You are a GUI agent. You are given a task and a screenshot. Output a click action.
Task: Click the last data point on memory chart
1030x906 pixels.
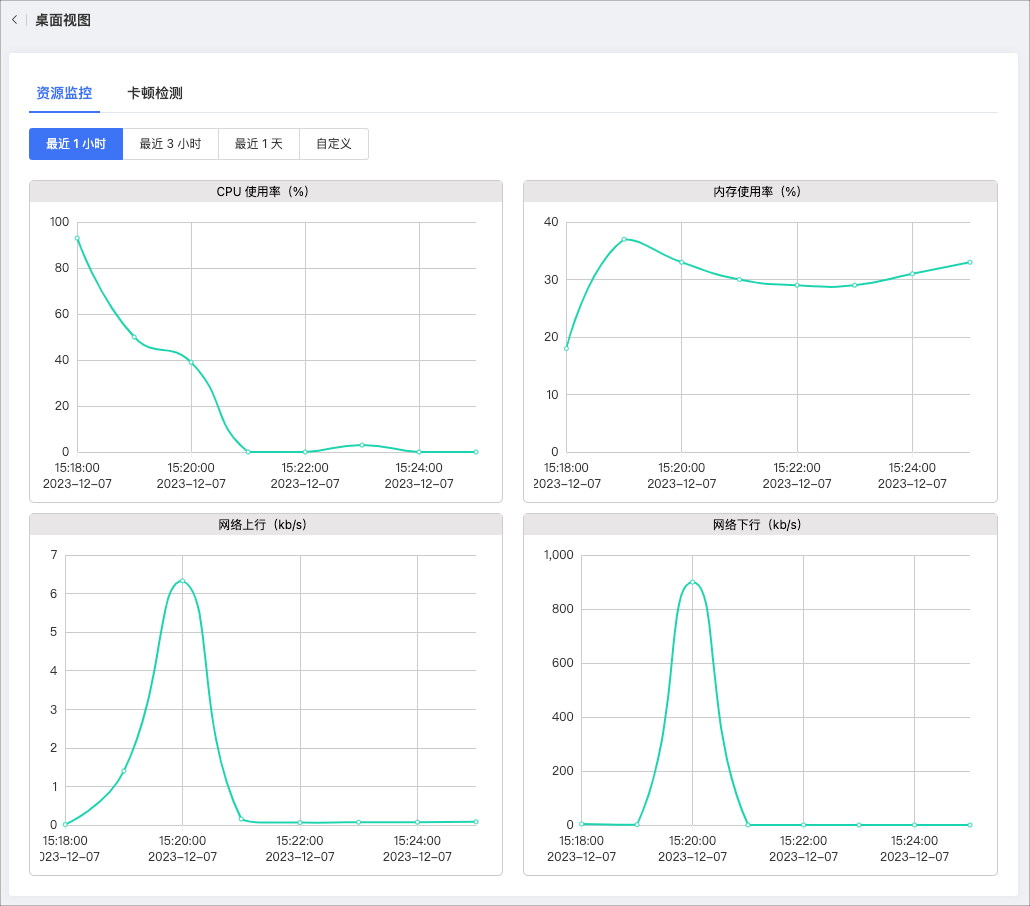(x=970, y=262)
